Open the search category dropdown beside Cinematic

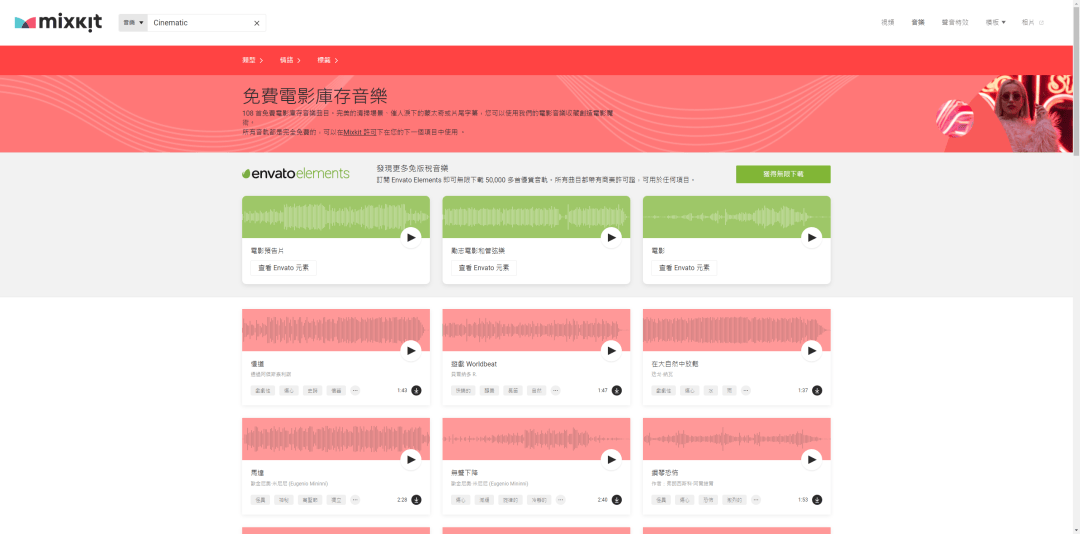(x=134, y=23)
